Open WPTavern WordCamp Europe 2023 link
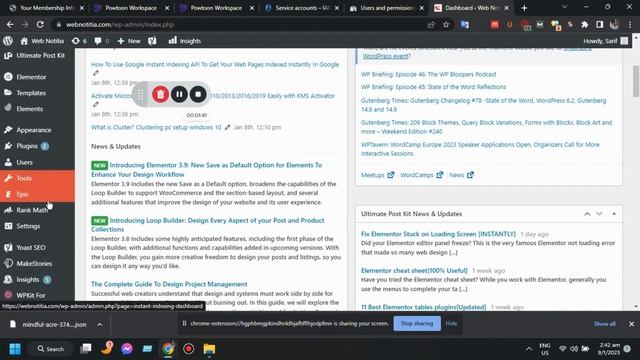The image size is (640, 360). coord(480,149)
